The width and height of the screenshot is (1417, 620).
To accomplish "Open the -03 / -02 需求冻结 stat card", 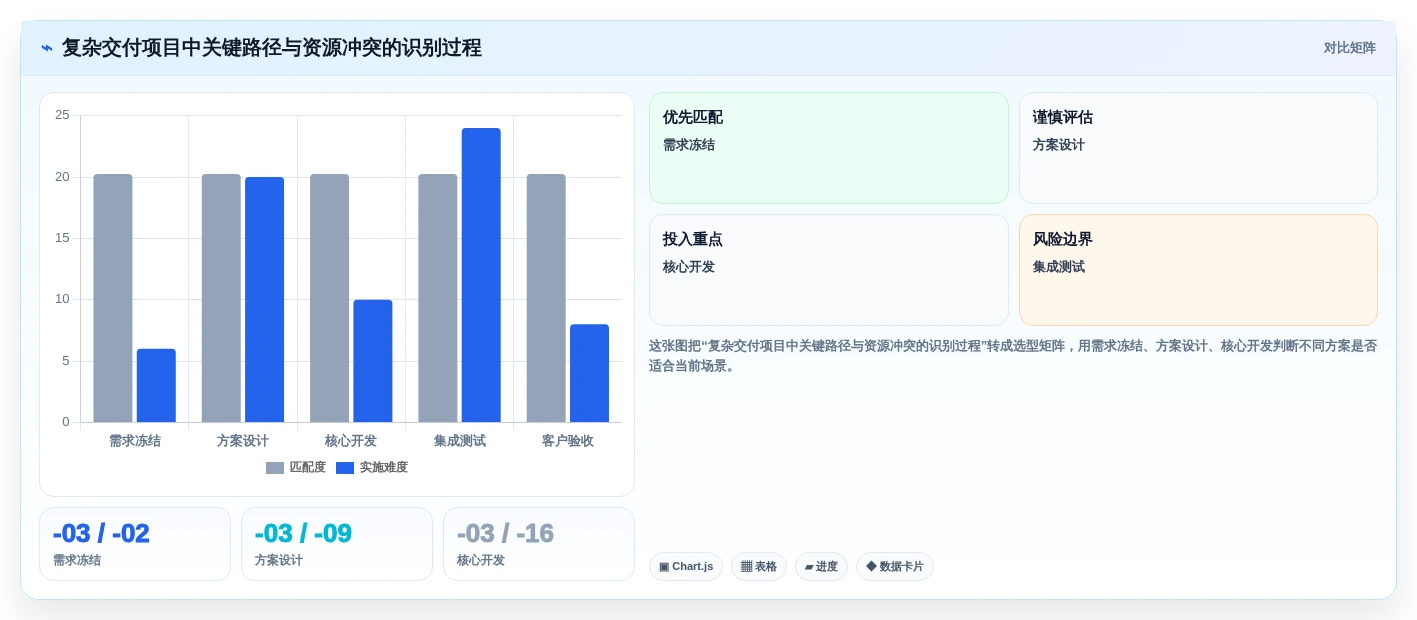I will 135,544.
